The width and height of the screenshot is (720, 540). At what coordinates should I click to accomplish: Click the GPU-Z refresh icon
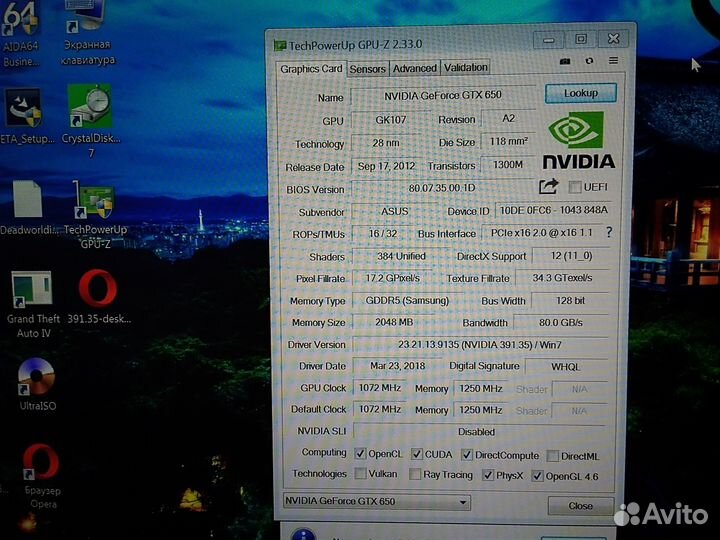pyautogui.click(x=589, y=61)
